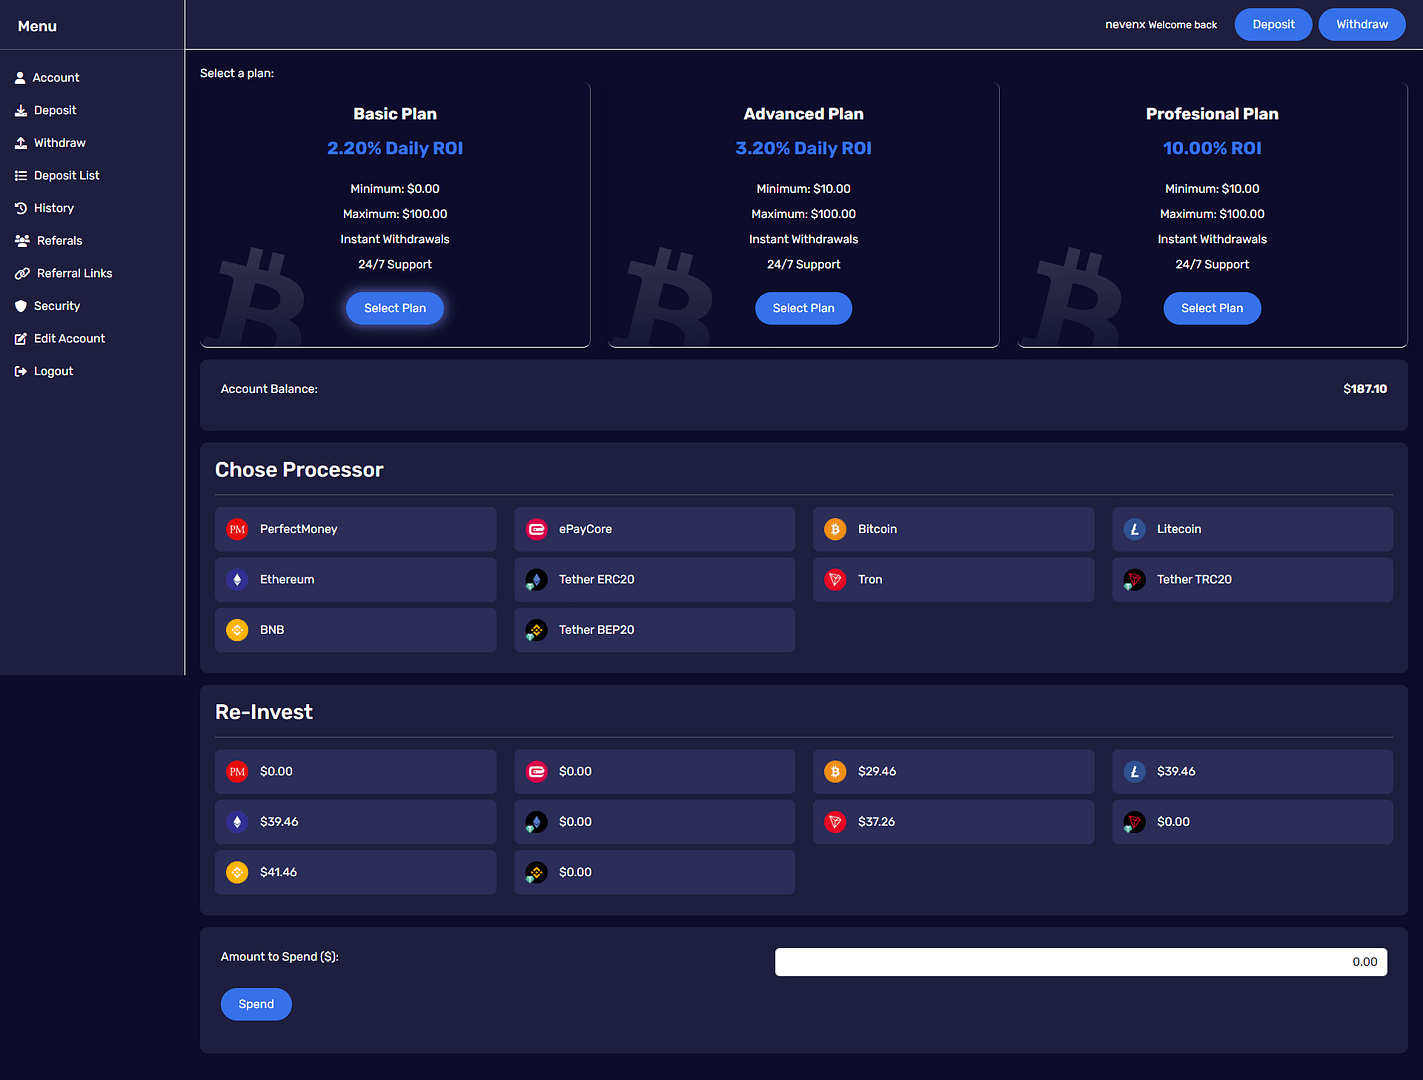Click the $187.10 account balance value
The height and width of the screenshot is (1080, 1423).
[x=1365, y=389]
